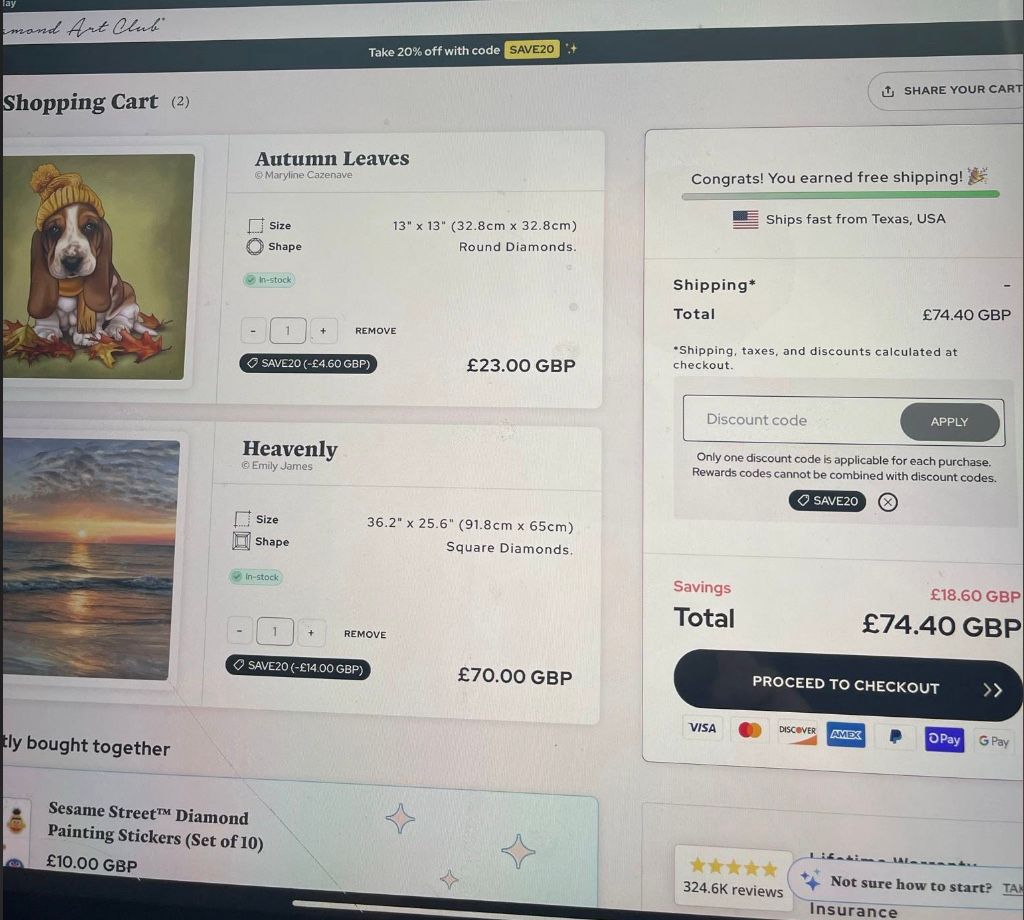Click the Discount code input field
The width and height of the screenshot is (1024, 920).
tap(792, 419)
